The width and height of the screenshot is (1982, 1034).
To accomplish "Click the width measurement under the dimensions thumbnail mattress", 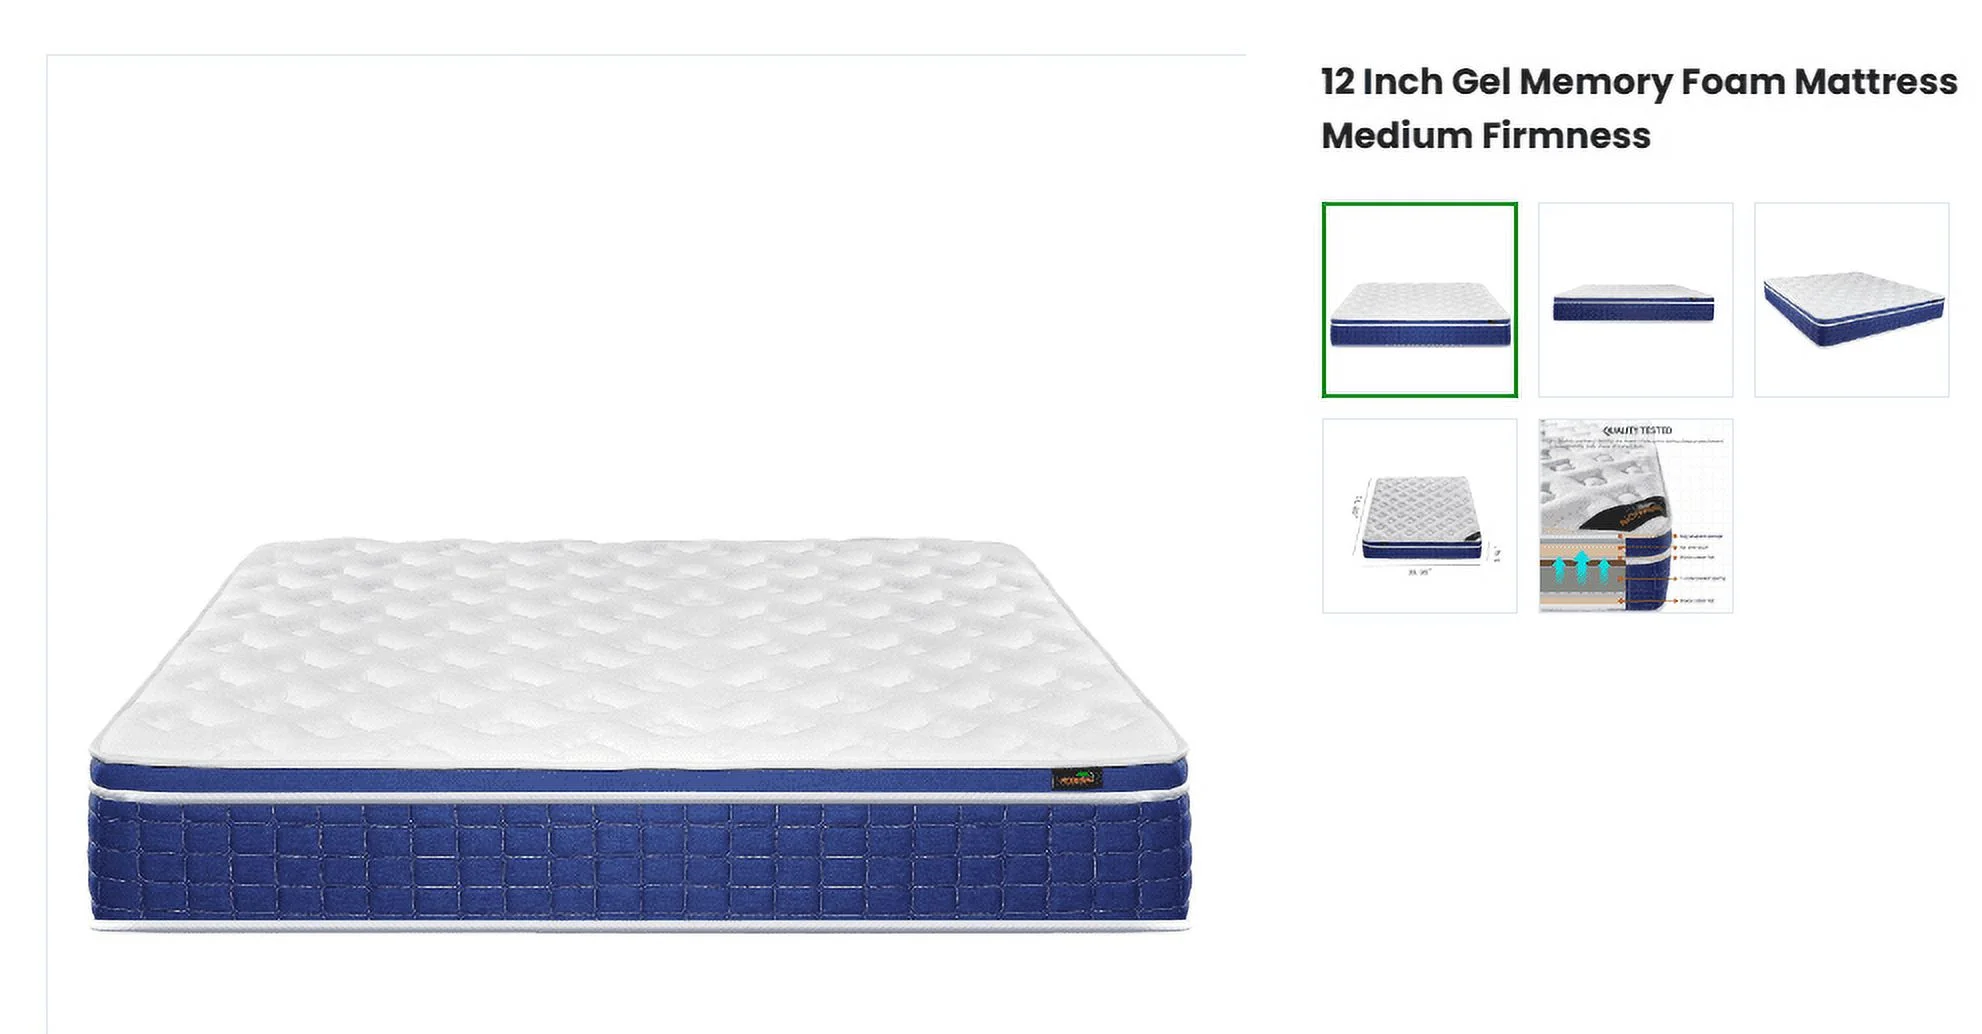I will click(x=1419, y=573).
